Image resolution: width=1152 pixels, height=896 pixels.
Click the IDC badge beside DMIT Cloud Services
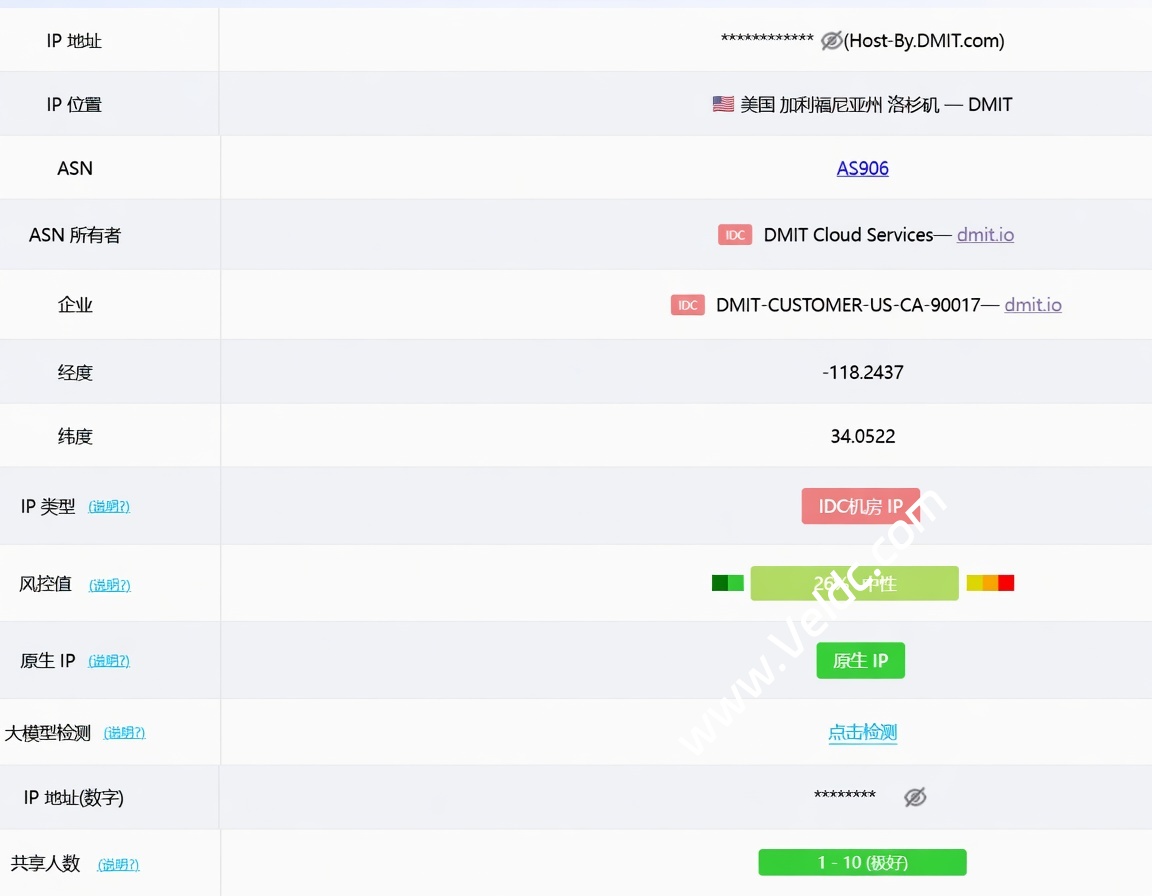(x=735, y=235)
